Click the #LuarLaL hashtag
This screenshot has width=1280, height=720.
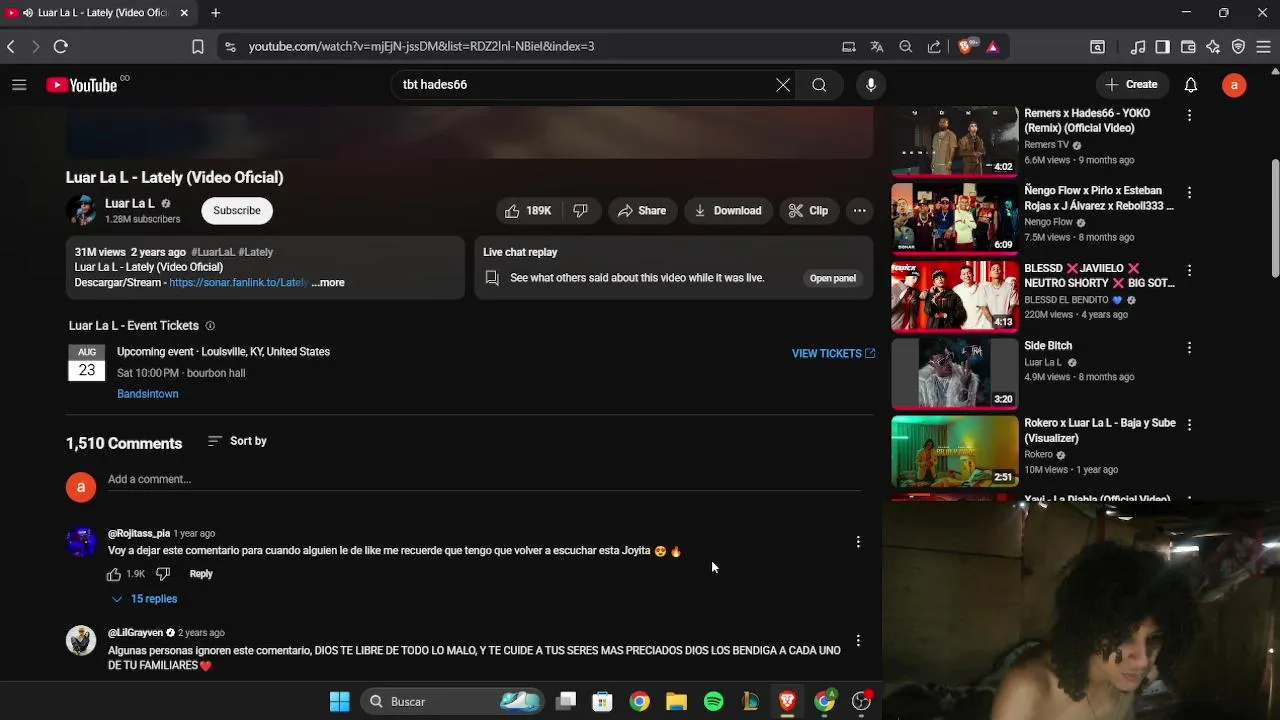(213, 252)
